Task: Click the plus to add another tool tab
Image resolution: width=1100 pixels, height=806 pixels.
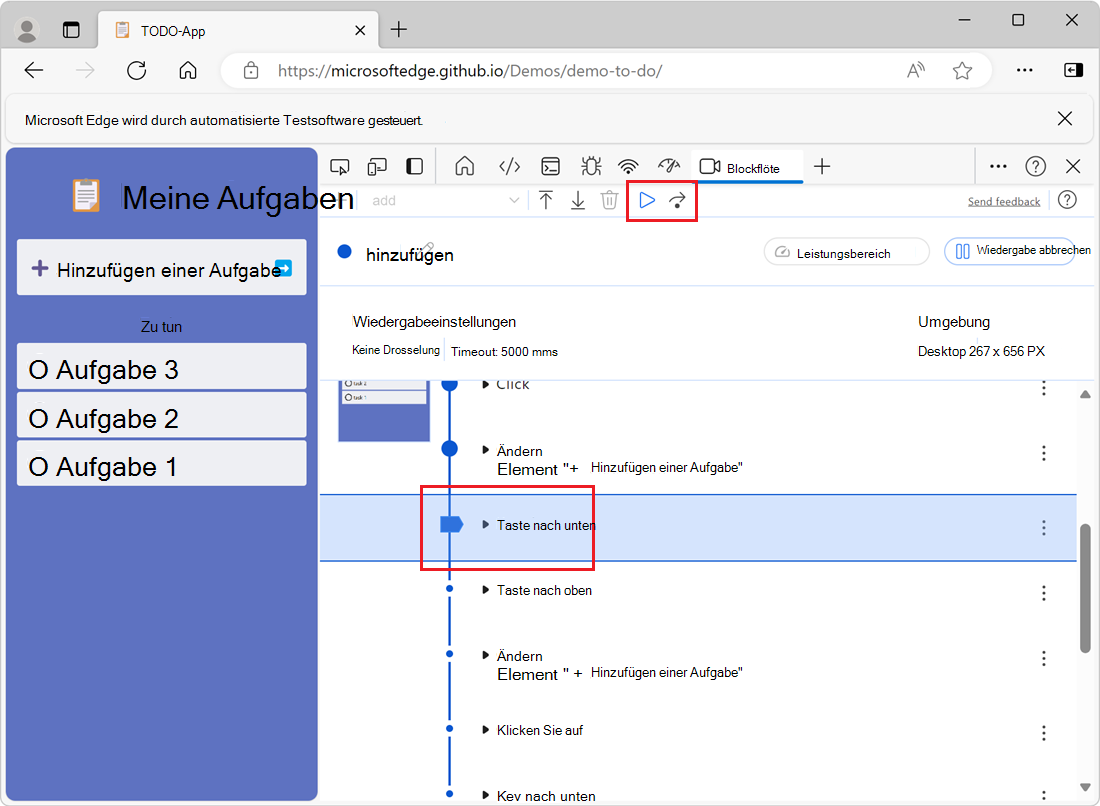Action: 822,166
